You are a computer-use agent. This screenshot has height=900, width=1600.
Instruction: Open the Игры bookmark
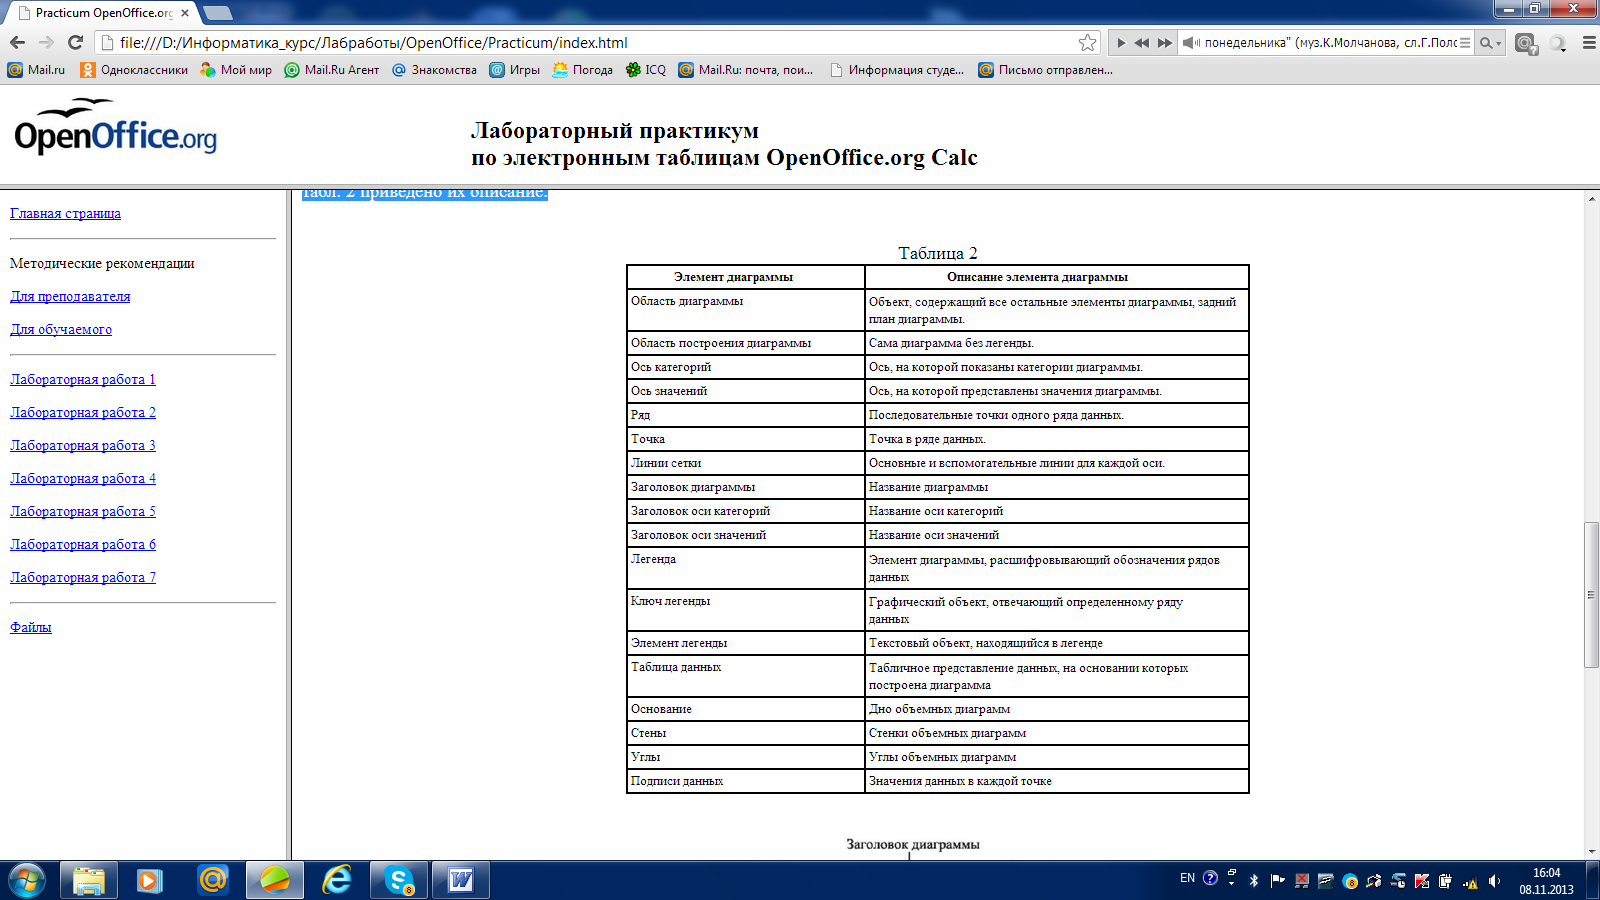pos(514,70)
